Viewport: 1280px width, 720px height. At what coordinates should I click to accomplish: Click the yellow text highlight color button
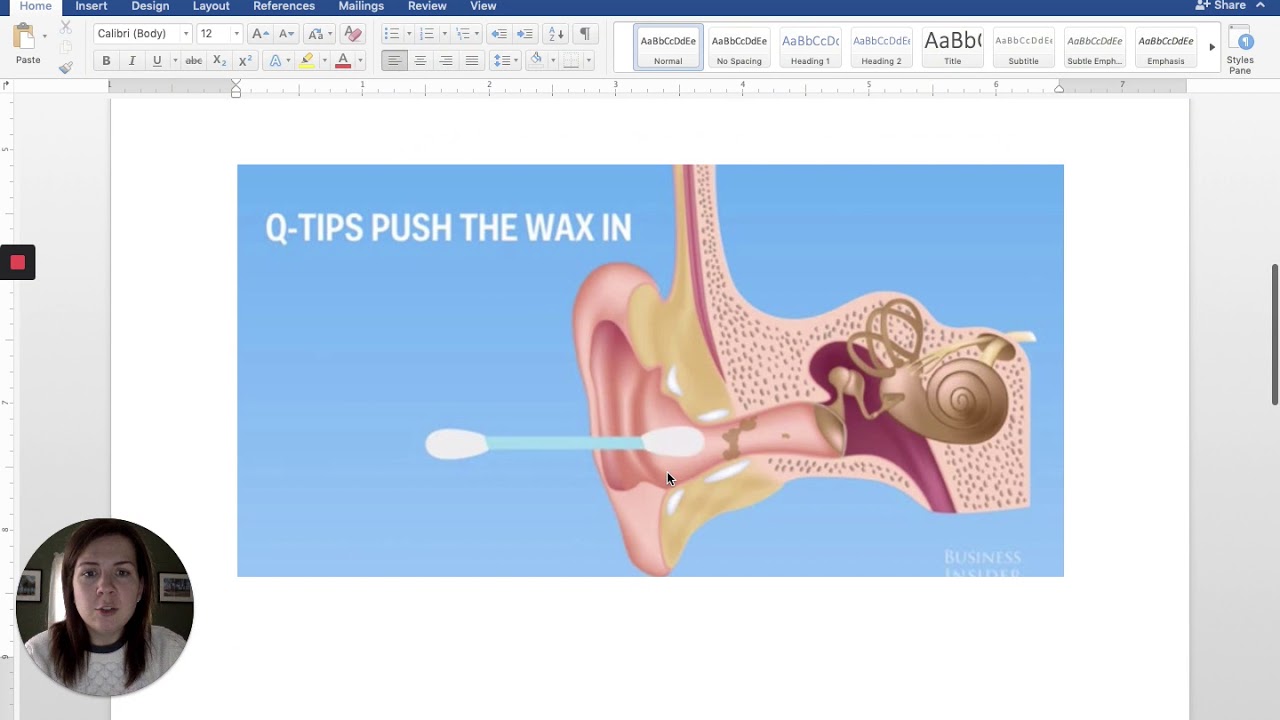[x=307, y=61]
